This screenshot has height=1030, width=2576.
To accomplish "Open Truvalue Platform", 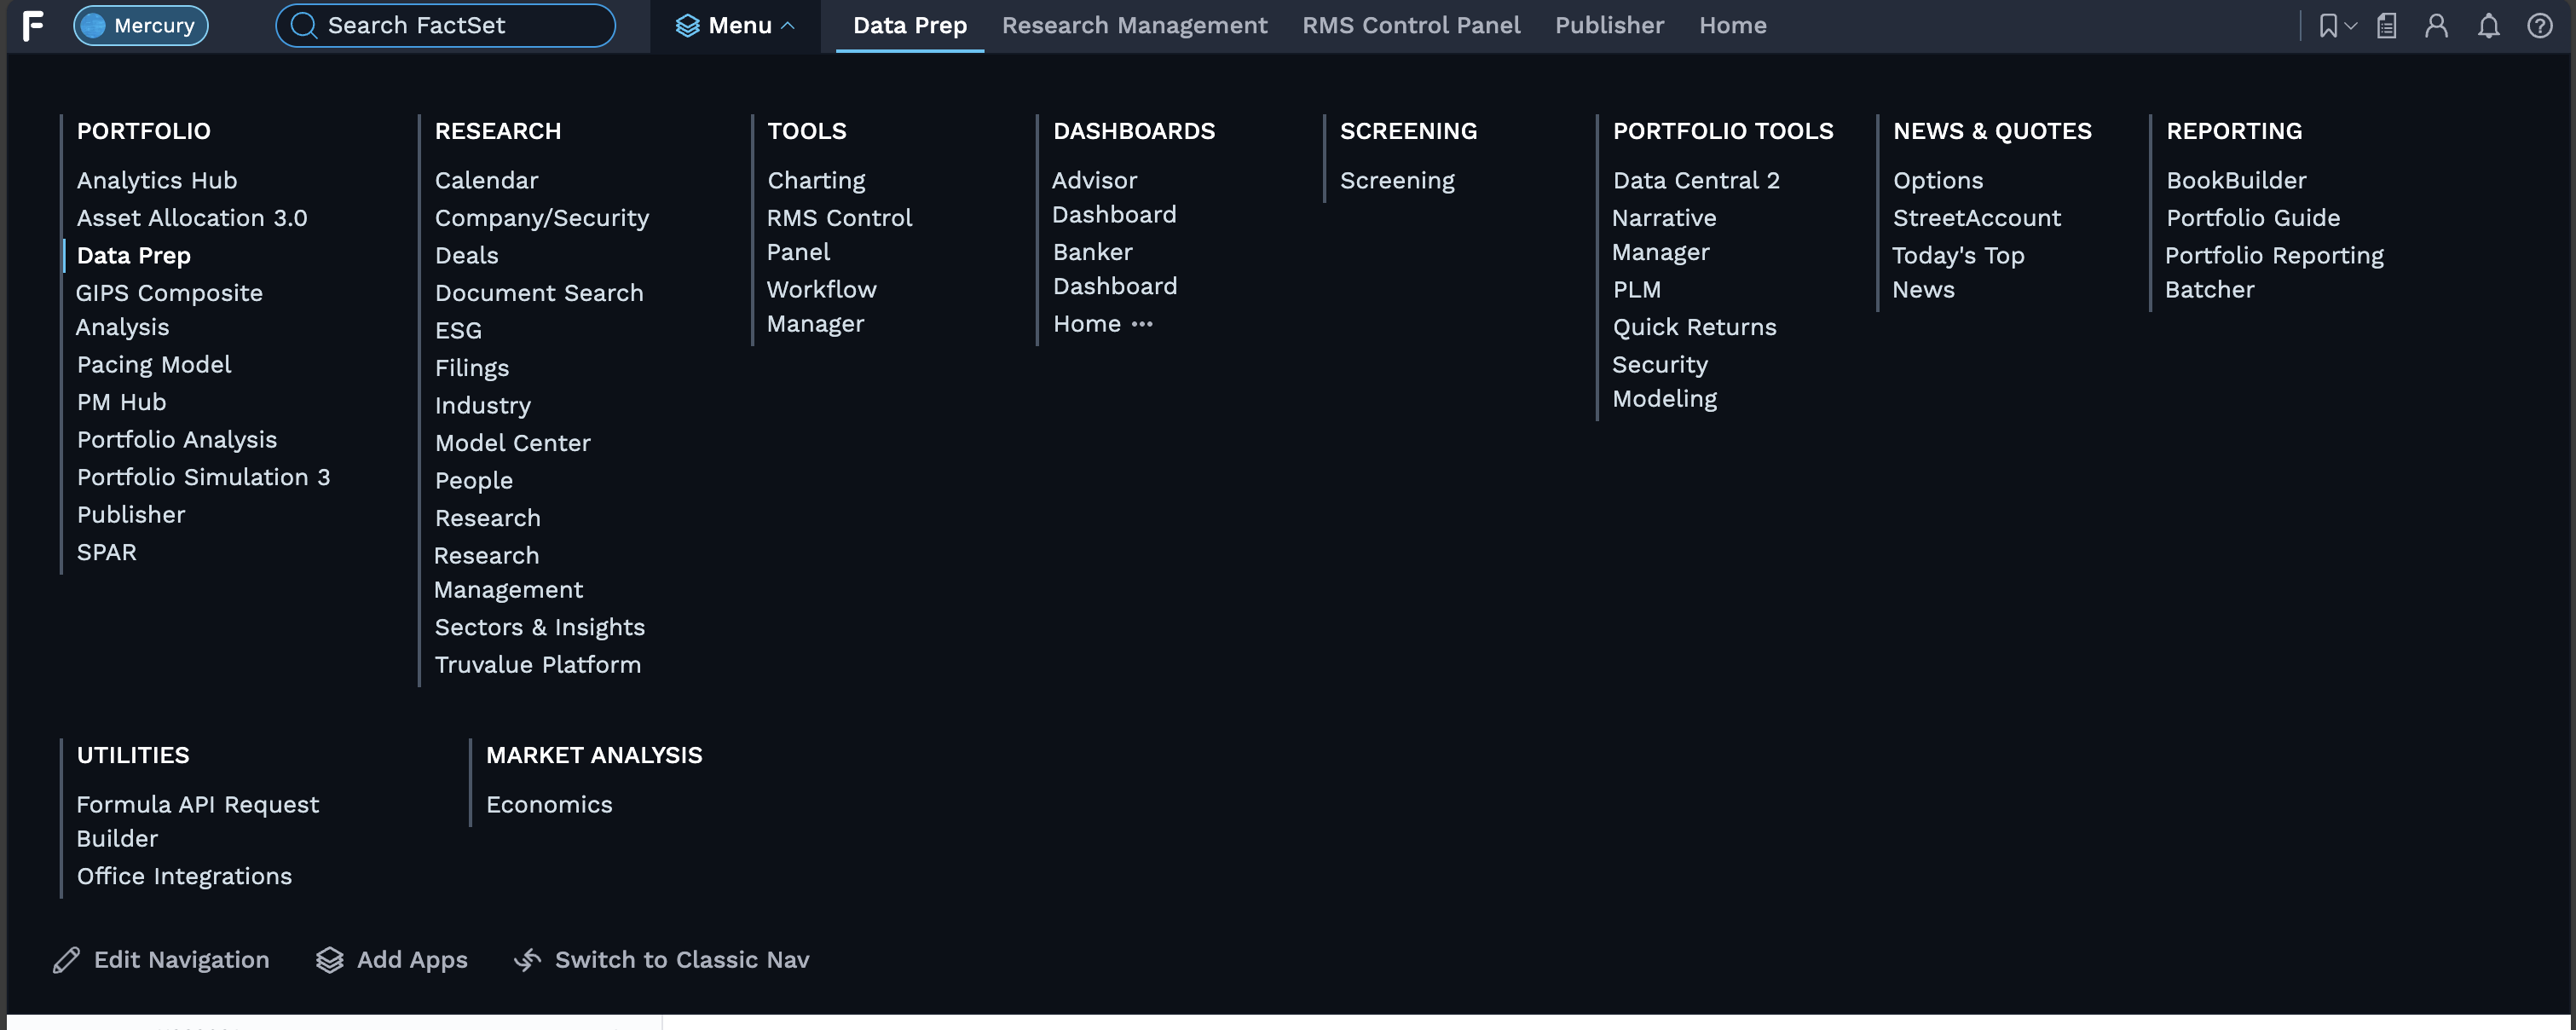I will pyautogui.click(x=537, y=665).
